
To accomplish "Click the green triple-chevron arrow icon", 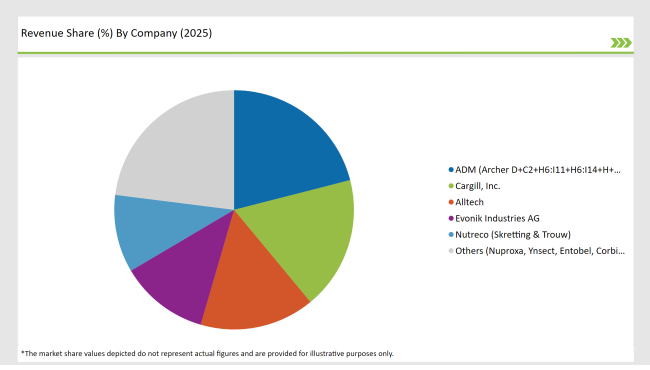I will (621, 43).
